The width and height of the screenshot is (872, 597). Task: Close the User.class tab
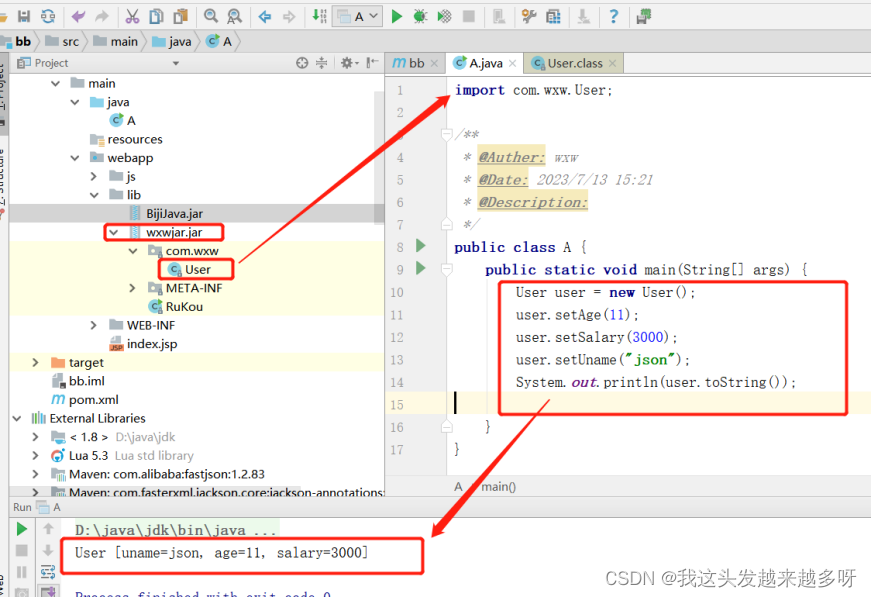pos(612,63)
